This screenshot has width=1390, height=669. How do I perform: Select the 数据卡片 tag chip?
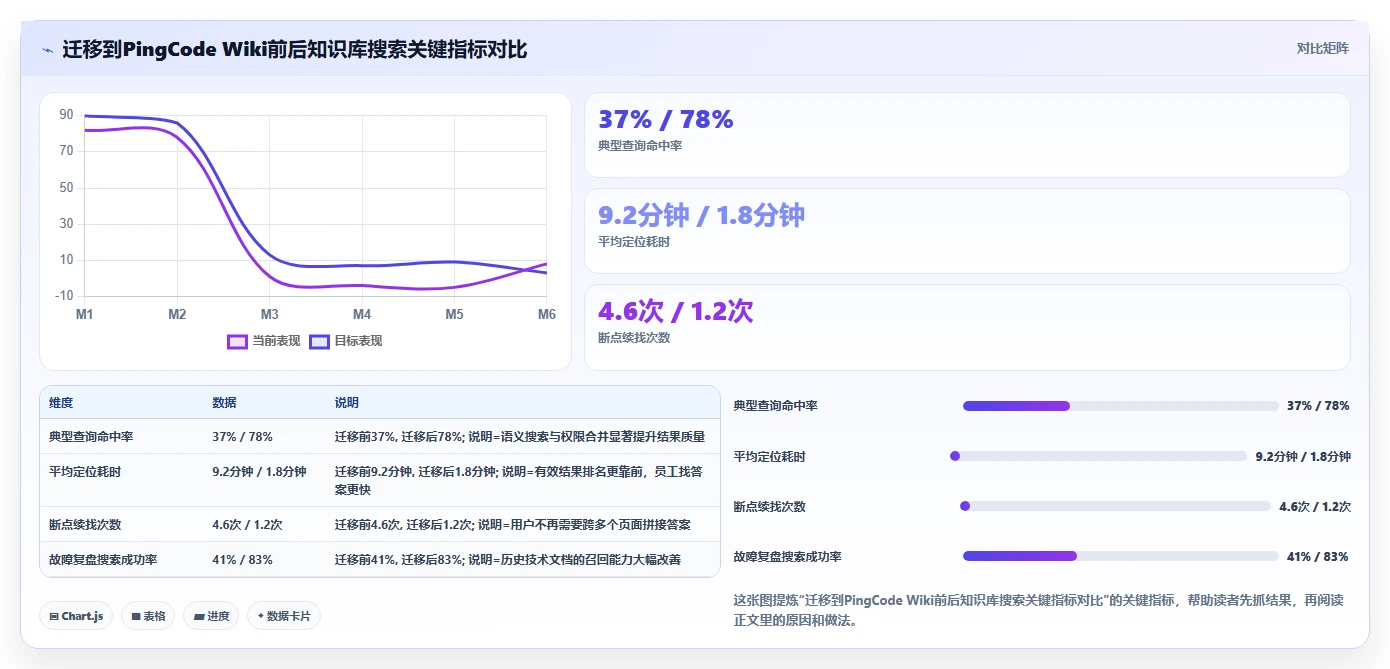click(x=284, y=616)
